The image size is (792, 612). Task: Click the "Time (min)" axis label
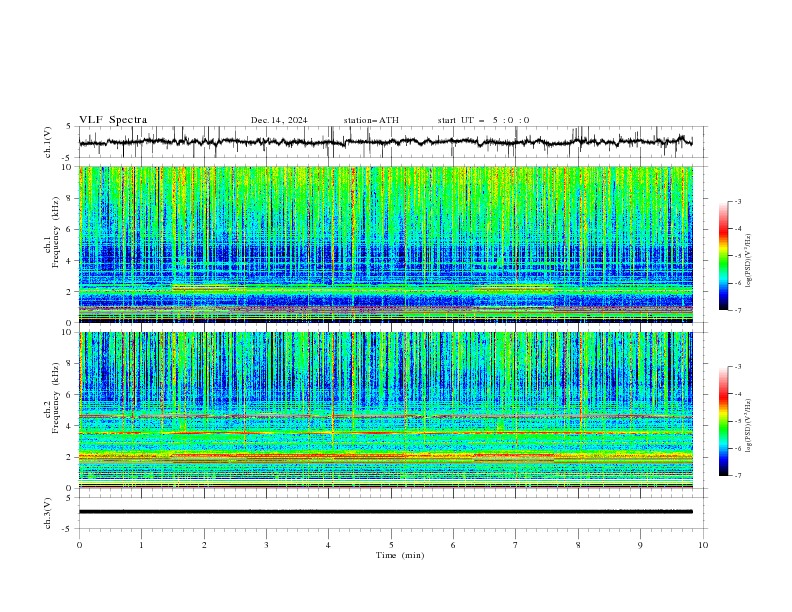pyautogui.click(x=400, y=555)
